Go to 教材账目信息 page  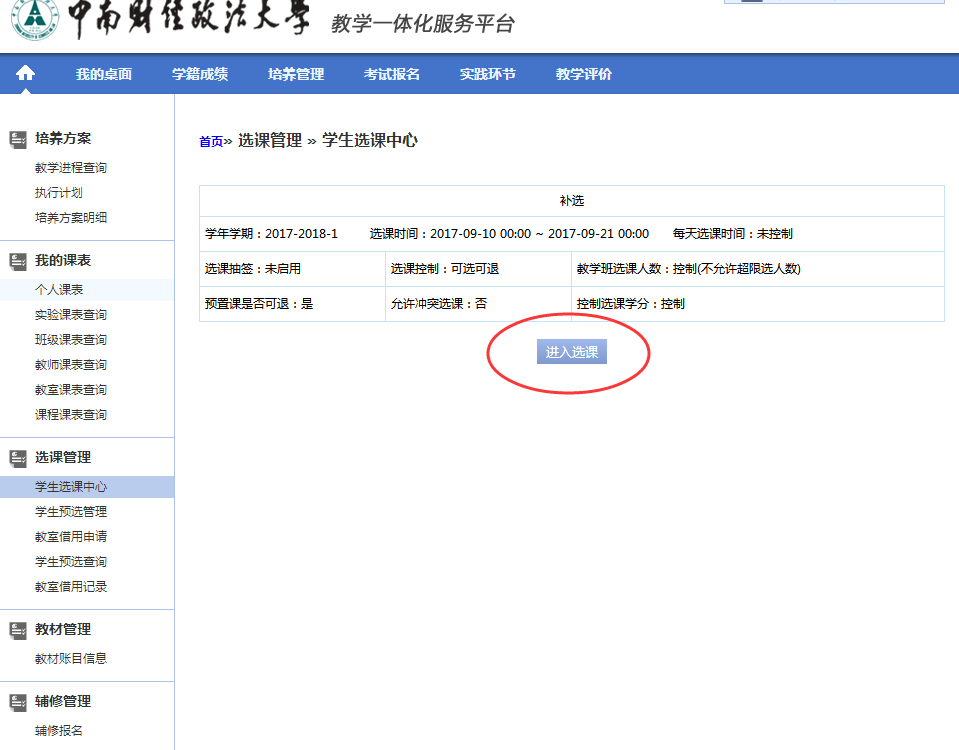[71, 659]
